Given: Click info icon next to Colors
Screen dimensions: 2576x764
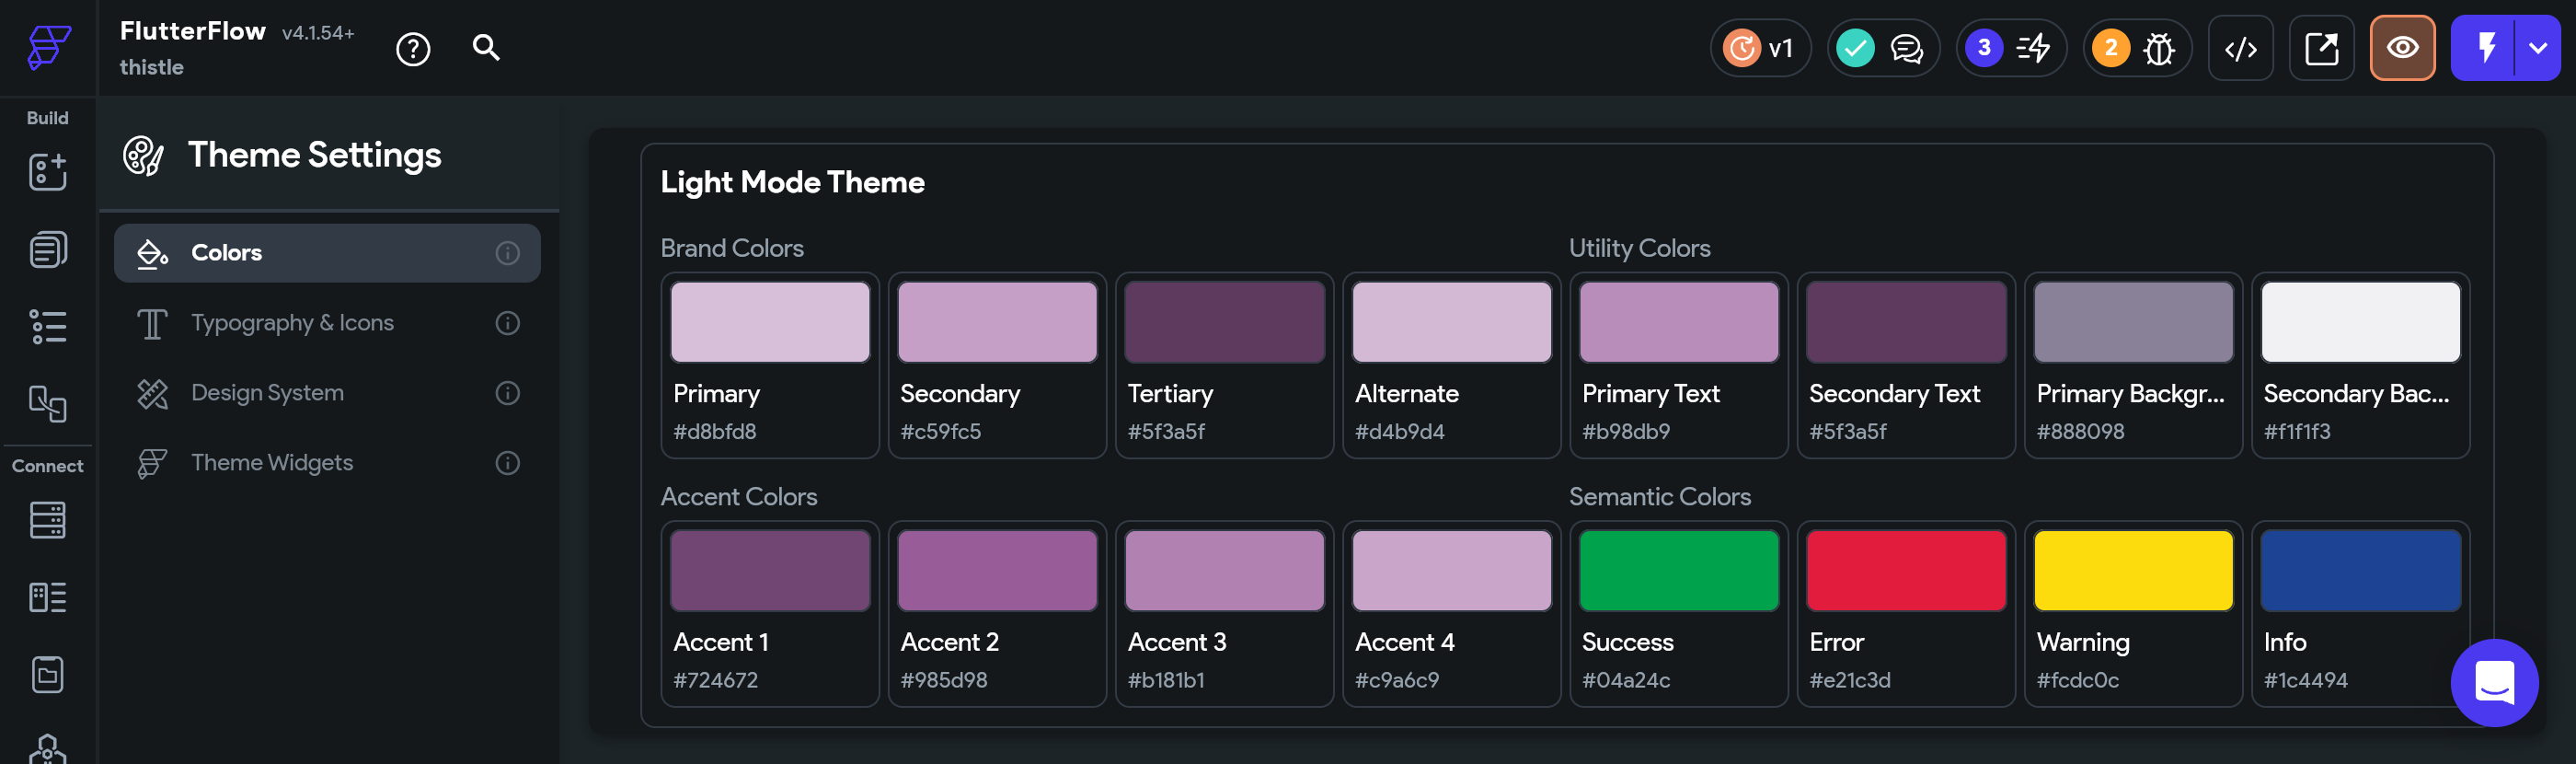Looking at the screenshot, I should (x=508, y=253).
